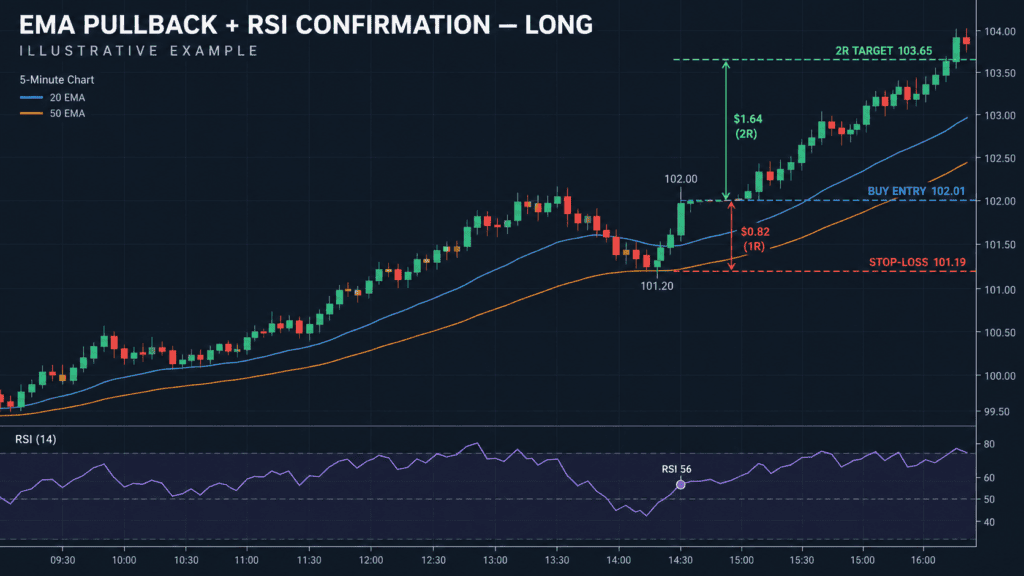This screenshot has height=576, width=1024.
Task: Click the 104.00 price axis label
Action: (1000, 31)
